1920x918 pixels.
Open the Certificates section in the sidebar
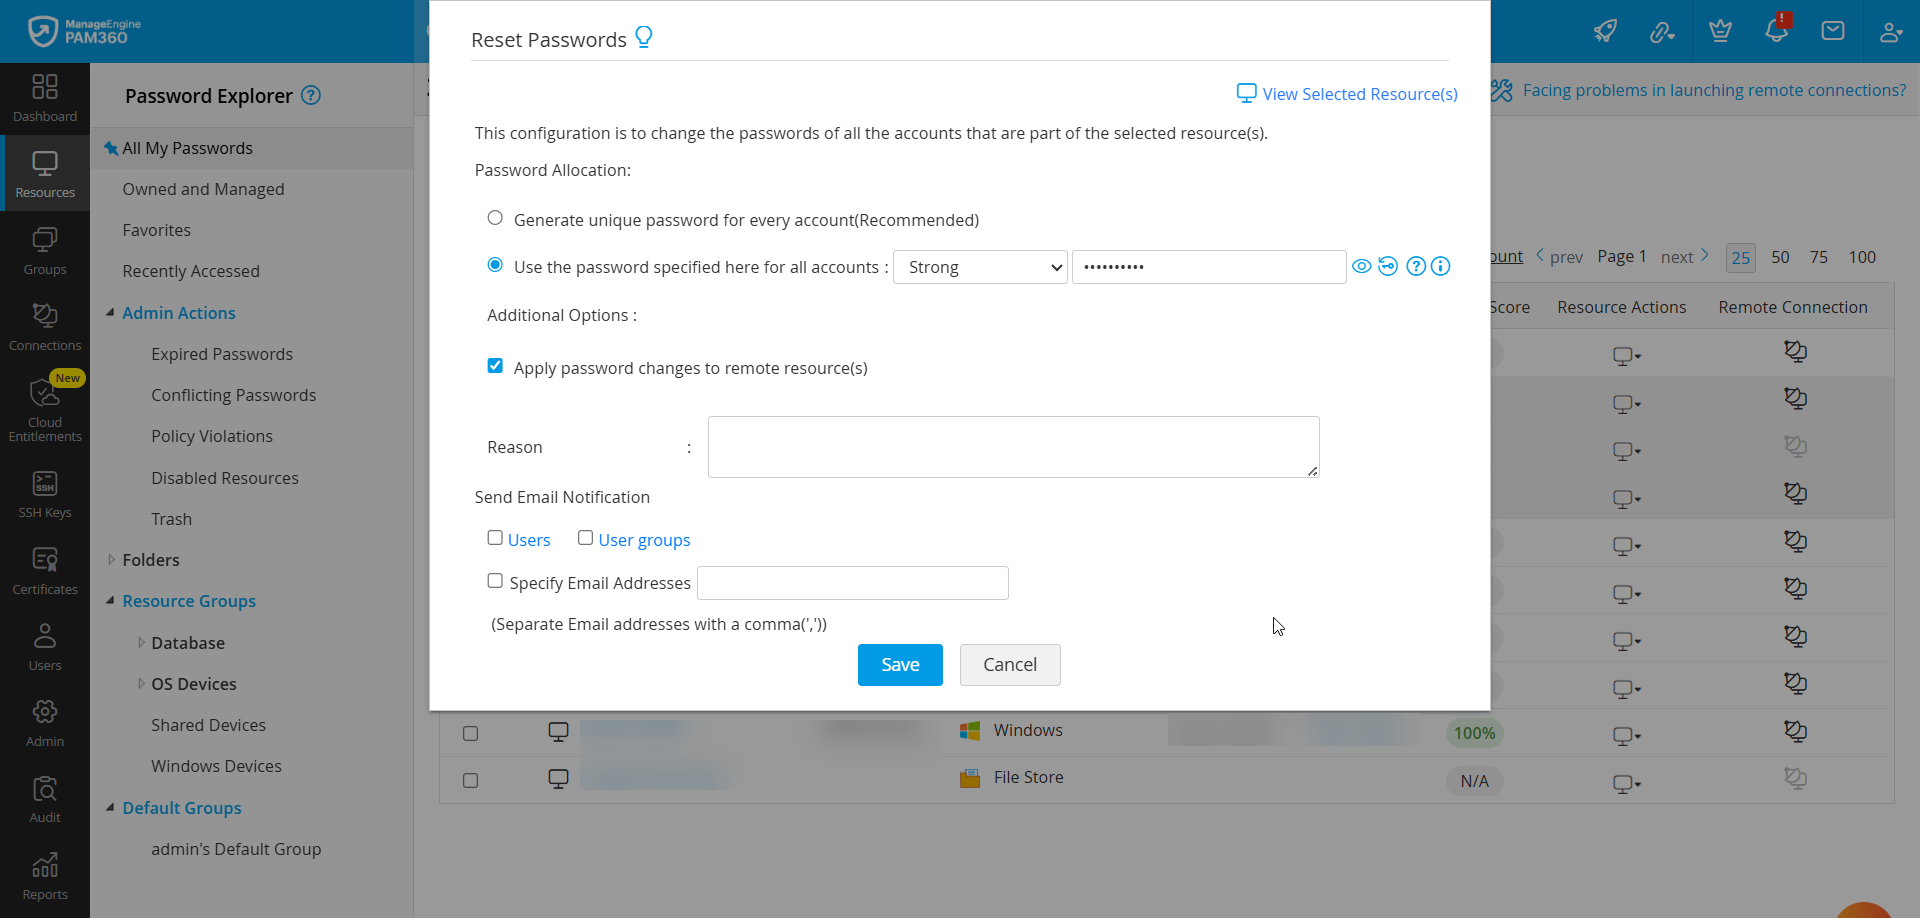[x=44, y=568]
